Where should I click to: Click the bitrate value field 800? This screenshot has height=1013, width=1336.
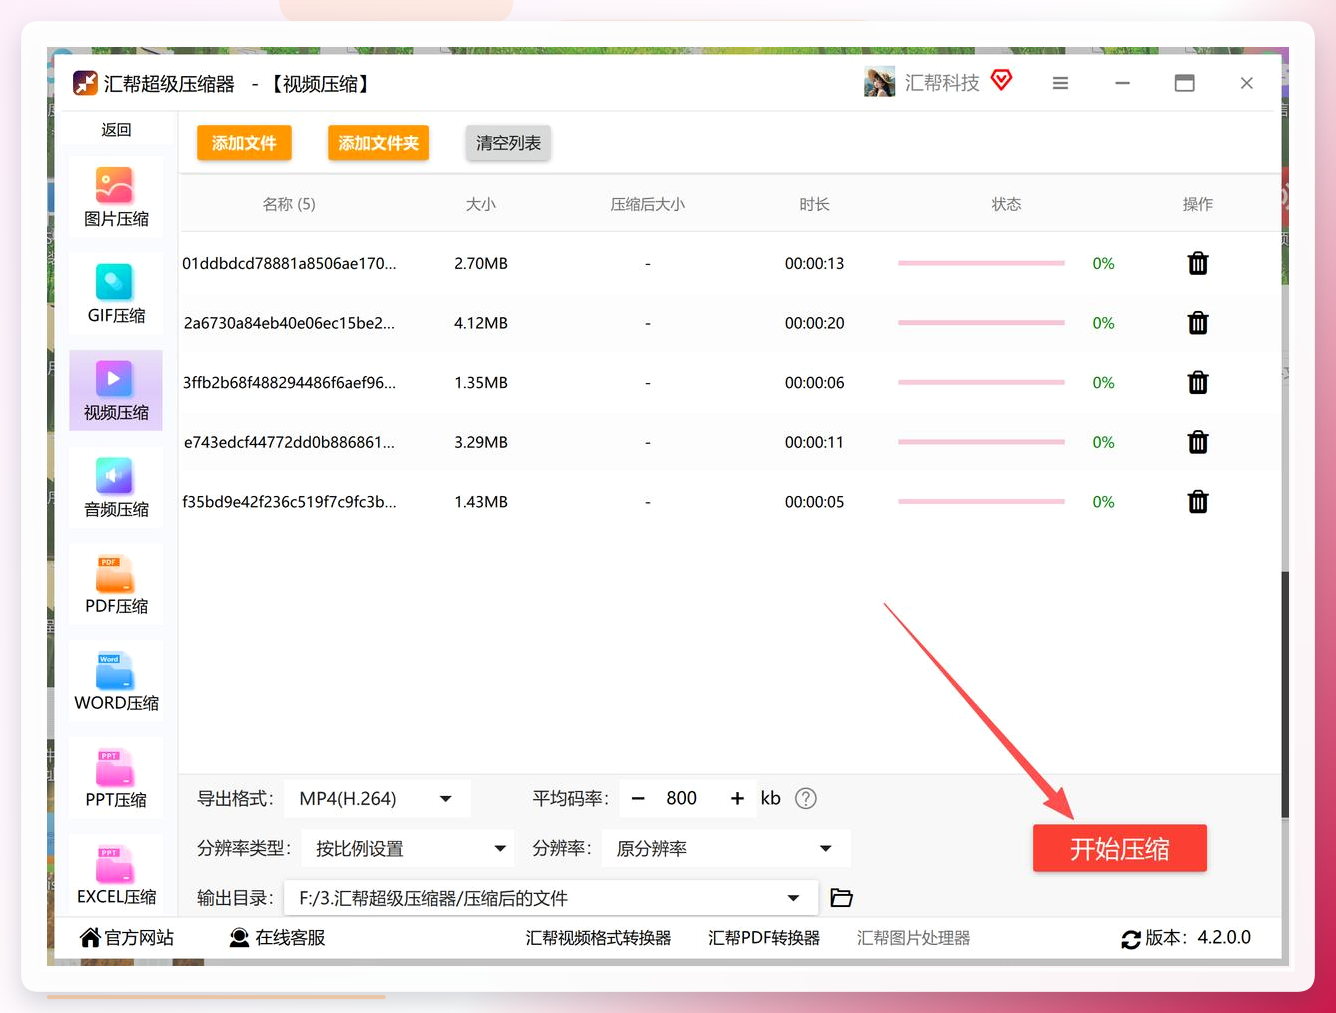pos(682,798)
